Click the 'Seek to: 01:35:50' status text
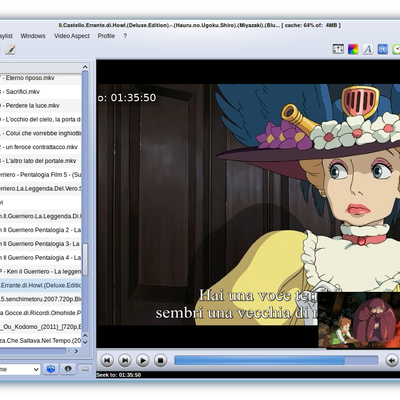400x400 pixels. click(119, 375)
